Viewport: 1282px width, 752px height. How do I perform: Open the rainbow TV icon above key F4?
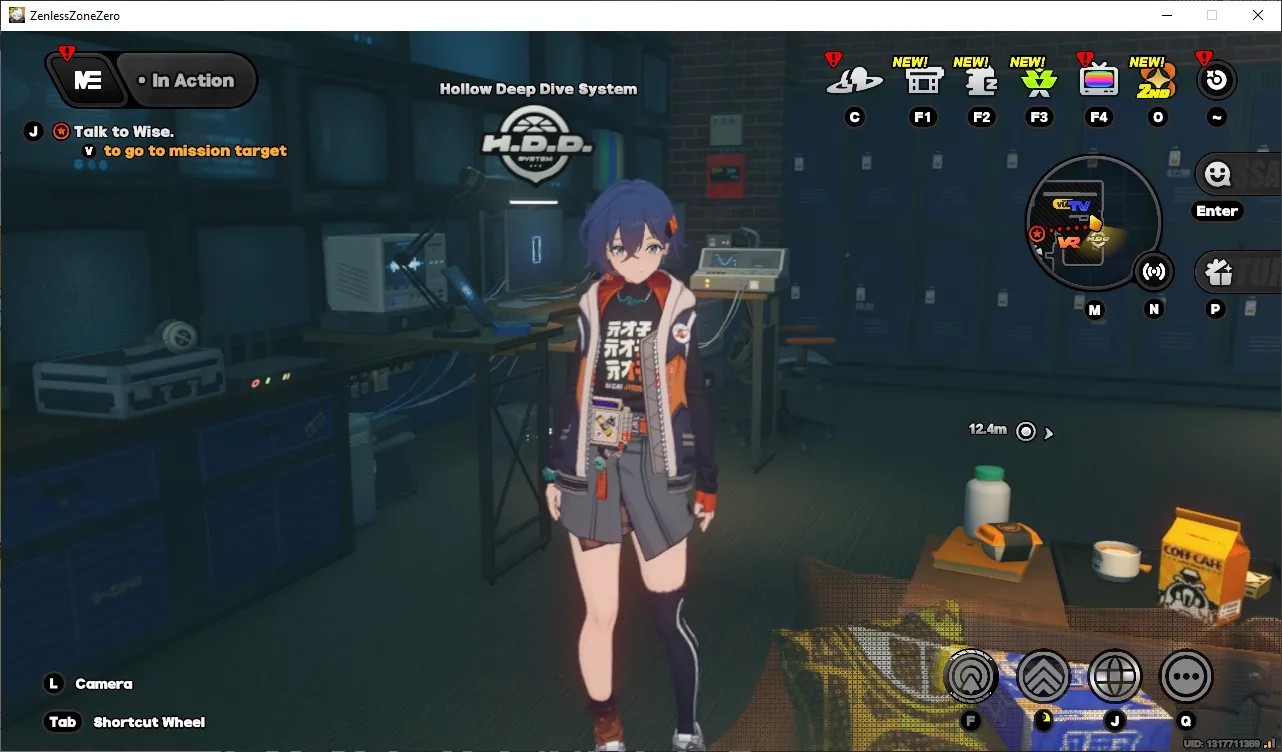coord(1099,80)
